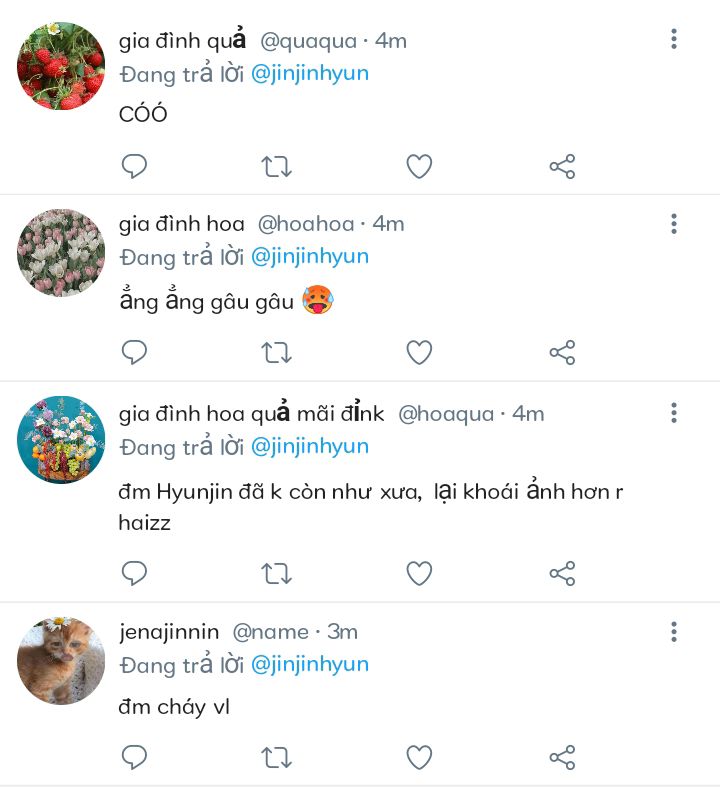This screenshot has width=720, height=788.
Task: Open three-dot menu on @hoahoa's tweet
Action: pyautogui.click(x=674, y=224)
